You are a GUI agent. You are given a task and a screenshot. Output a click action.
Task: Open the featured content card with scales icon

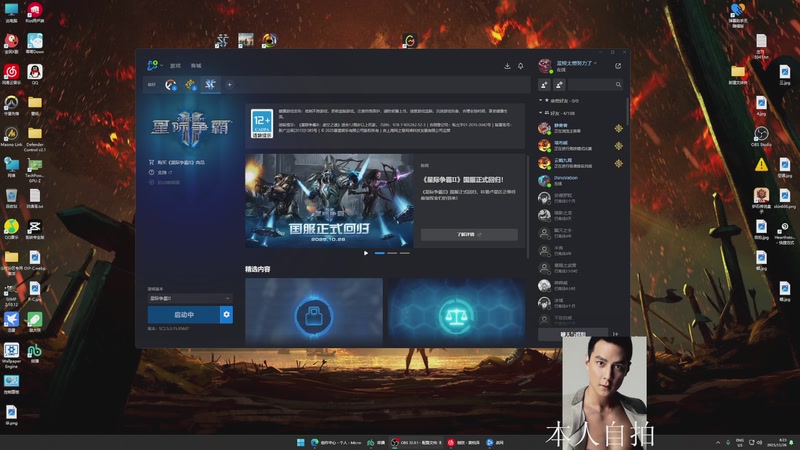[457, 311]
